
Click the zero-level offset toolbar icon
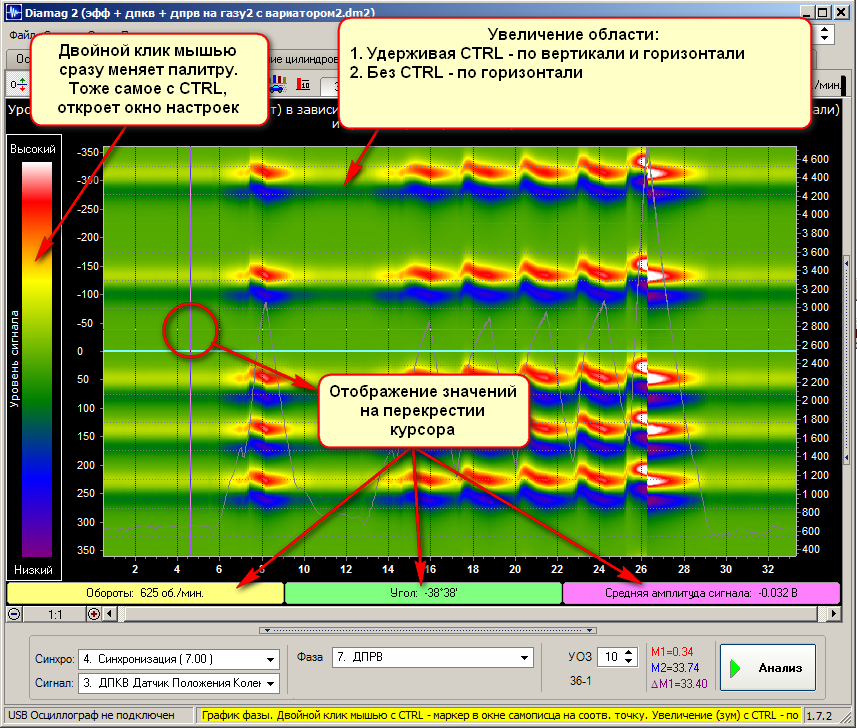click(18, 85)
